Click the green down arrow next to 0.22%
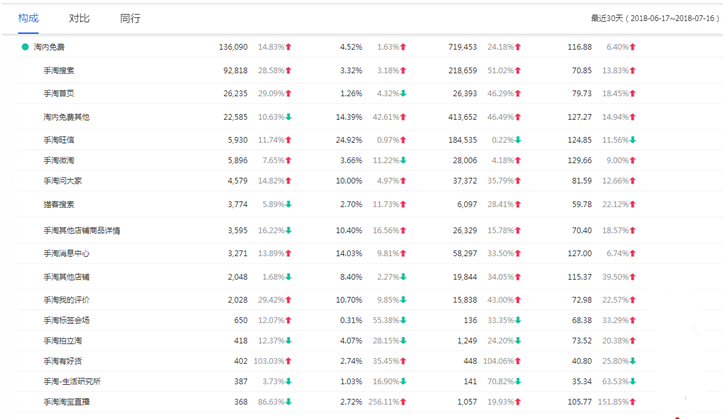This screenshot has height=419, width=723. click(x=518, y=140)
